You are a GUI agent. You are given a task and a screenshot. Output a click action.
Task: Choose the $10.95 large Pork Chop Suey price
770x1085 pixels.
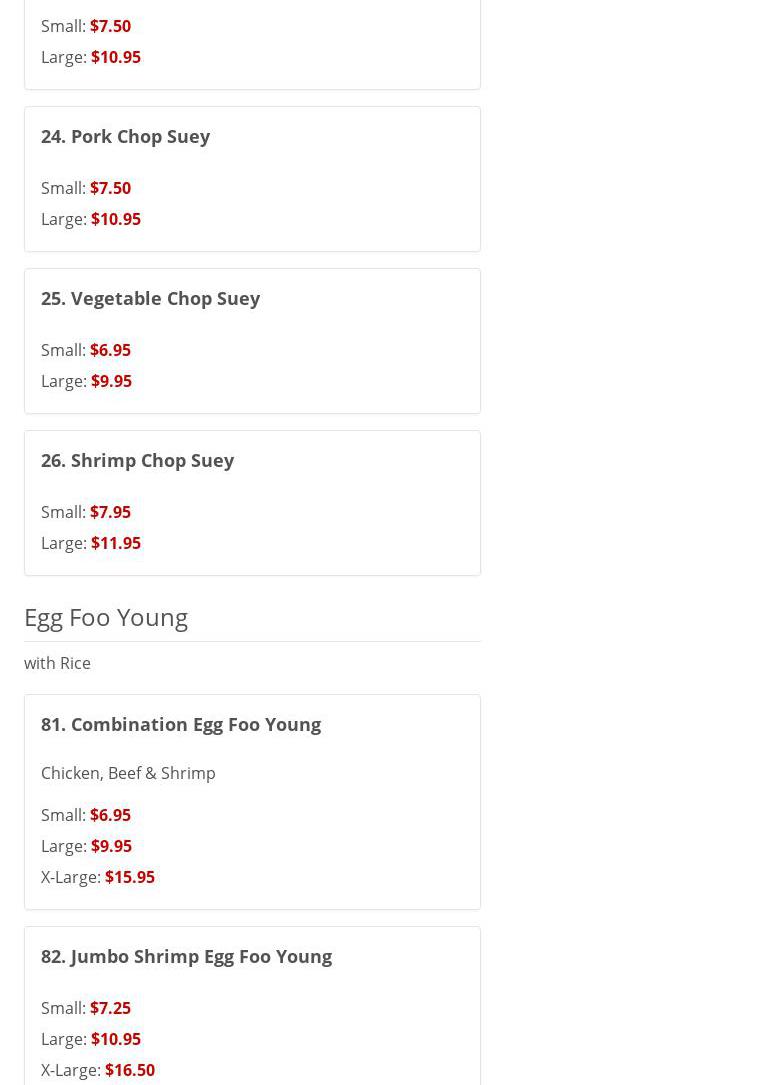pos(116,219)
